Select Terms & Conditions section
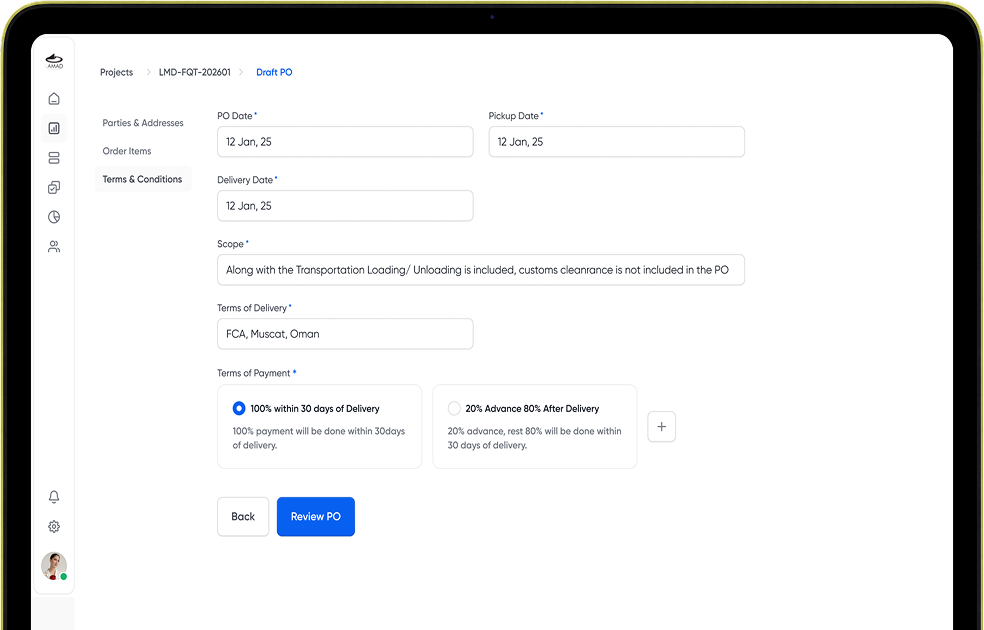This screenshot has height=630, width=984. (x=142, y=179)
